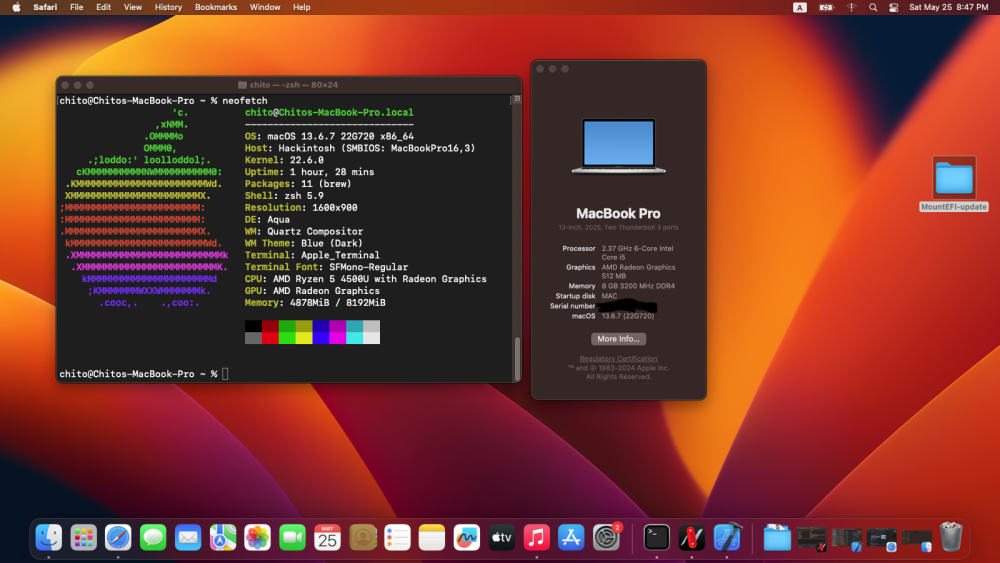Close the About This Mac window

(x=540, y=69)
